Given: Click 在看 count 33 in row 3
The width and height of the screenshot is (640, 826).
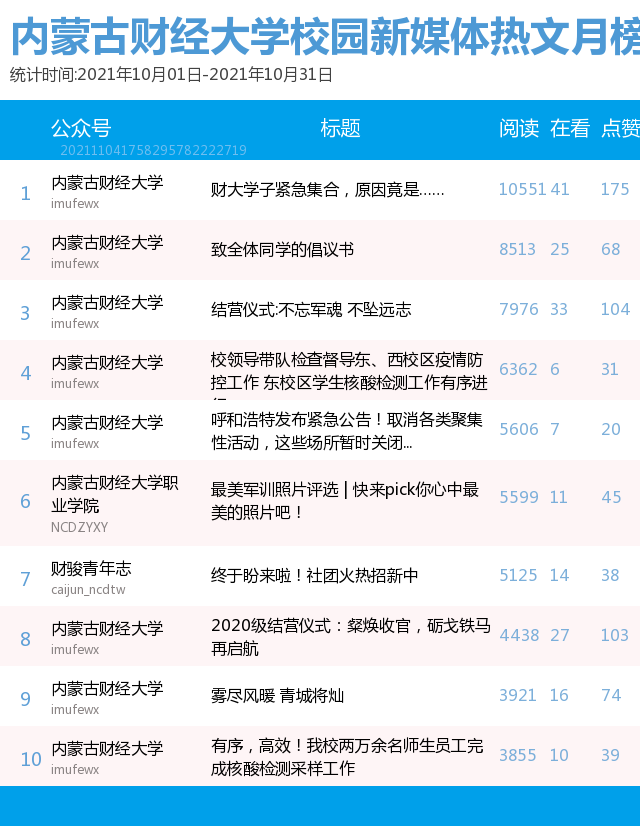Looking at the screenshot, I should click(559, 309).
